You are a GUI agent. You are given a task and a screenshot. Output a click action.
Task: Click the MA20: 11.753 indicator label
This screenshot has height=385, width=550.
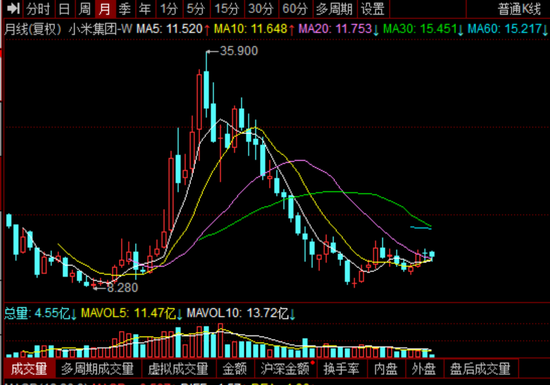point(339,29)
